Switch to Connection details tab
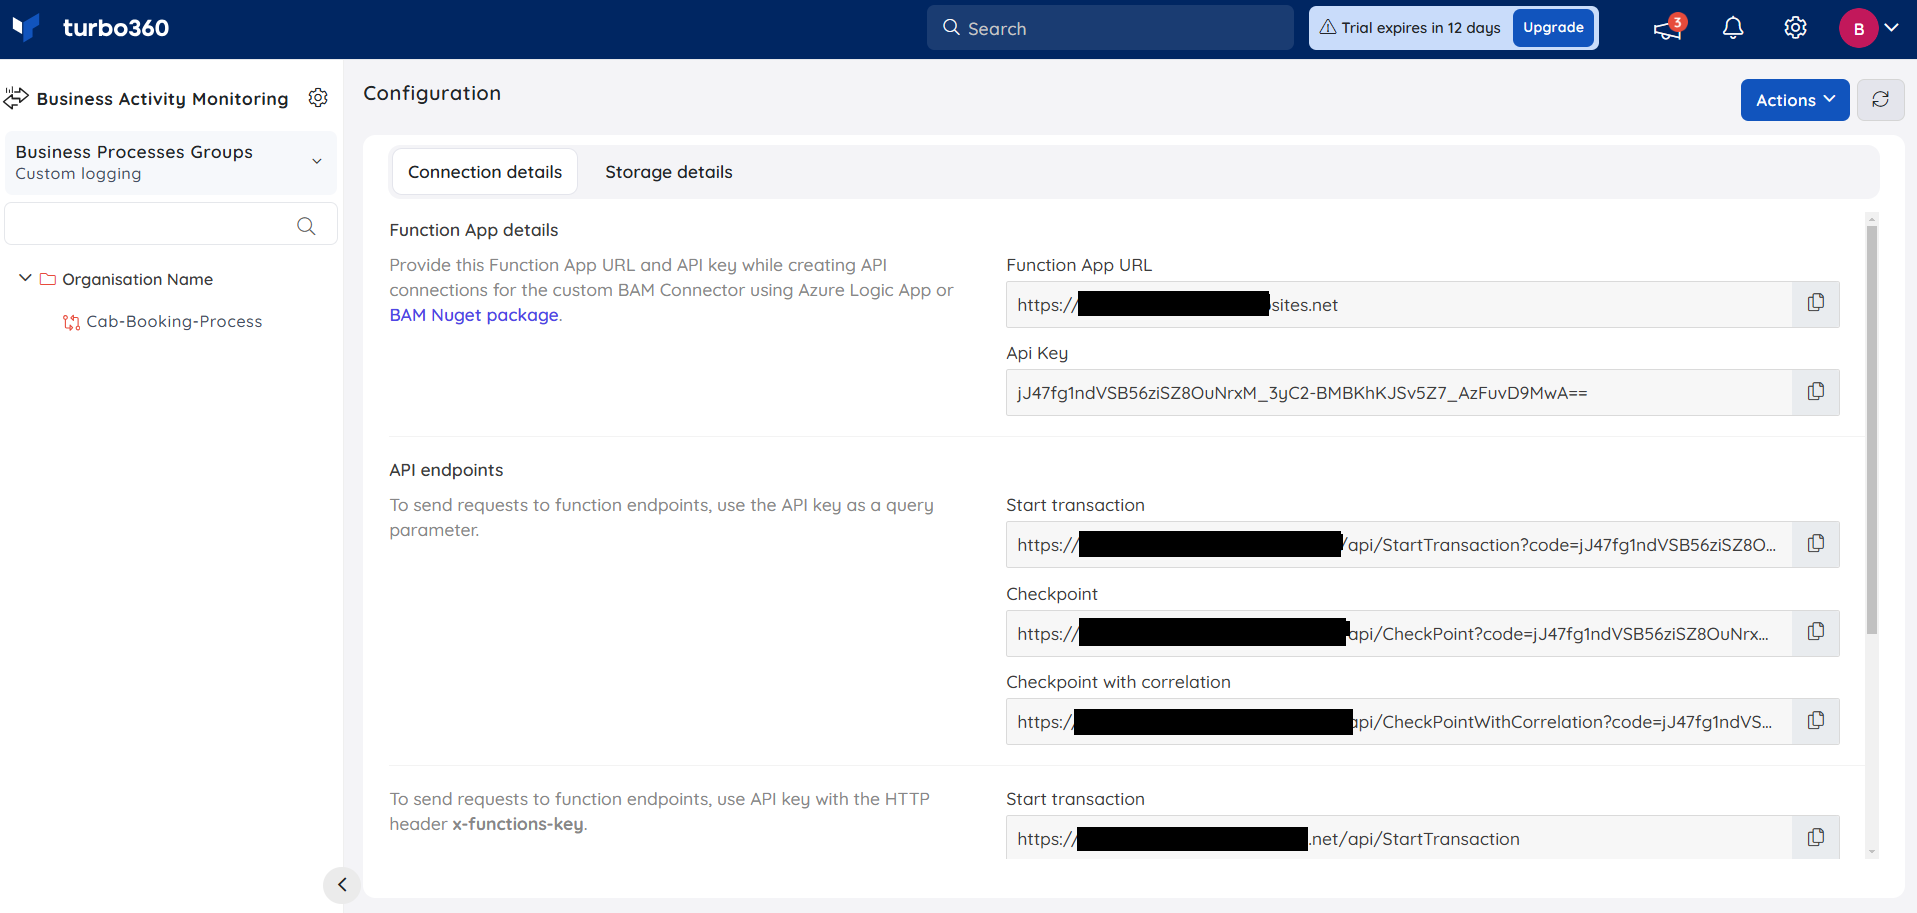 [x=484, y=172]
